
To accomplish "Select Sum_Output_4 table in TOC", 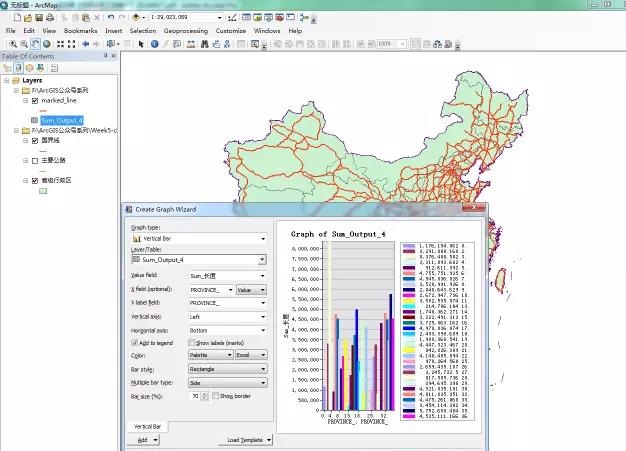I will 62,121.
